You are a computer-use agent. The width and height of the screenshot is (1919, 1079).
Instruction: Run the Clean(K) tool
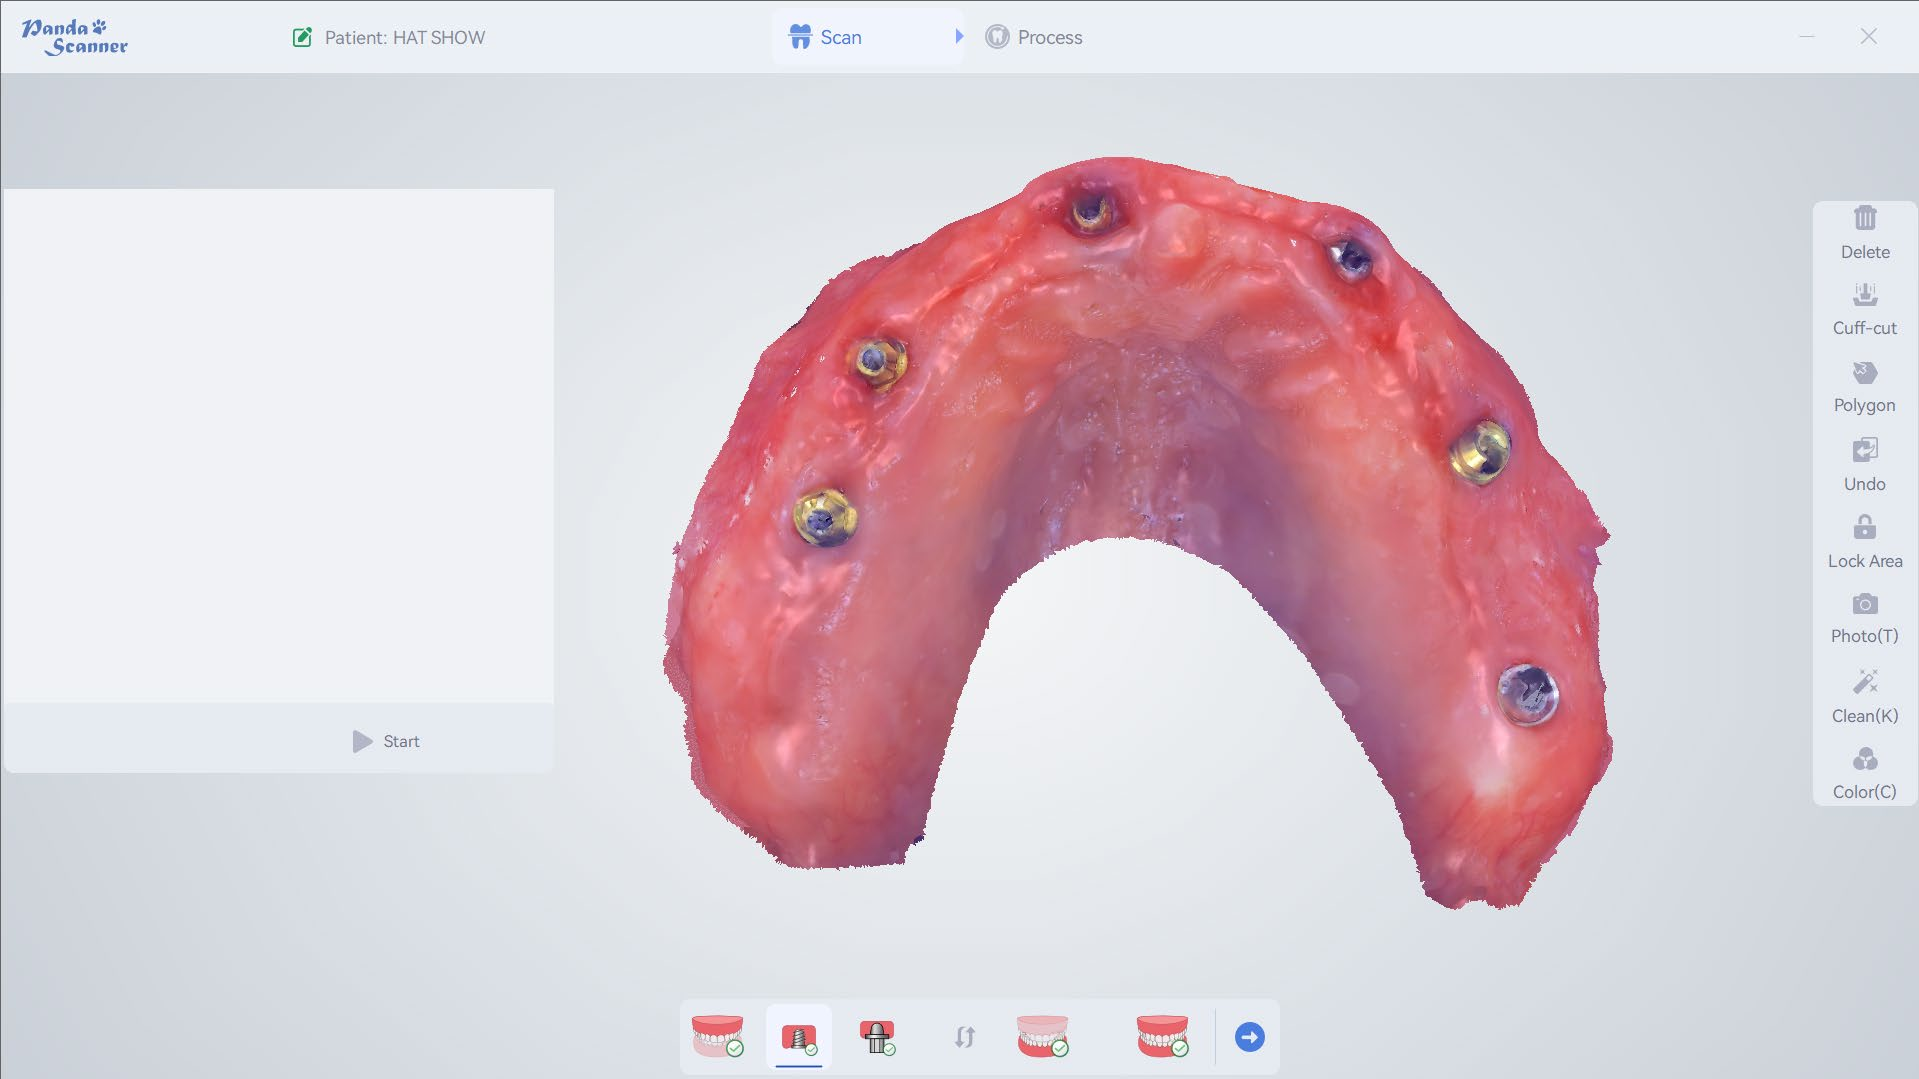tap(1865, 697)
